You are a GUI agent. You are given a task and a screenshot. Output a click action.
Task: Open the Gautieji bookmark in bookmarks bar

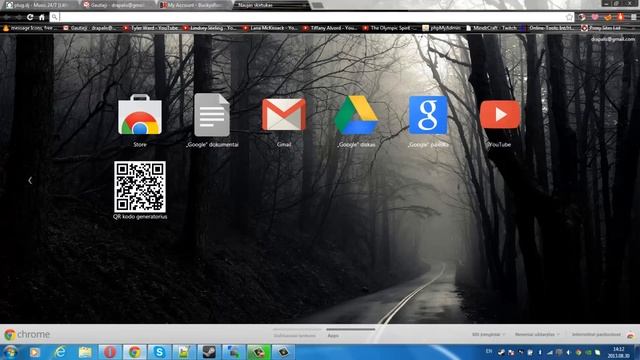pyautogui.click(x=91, y=28)
